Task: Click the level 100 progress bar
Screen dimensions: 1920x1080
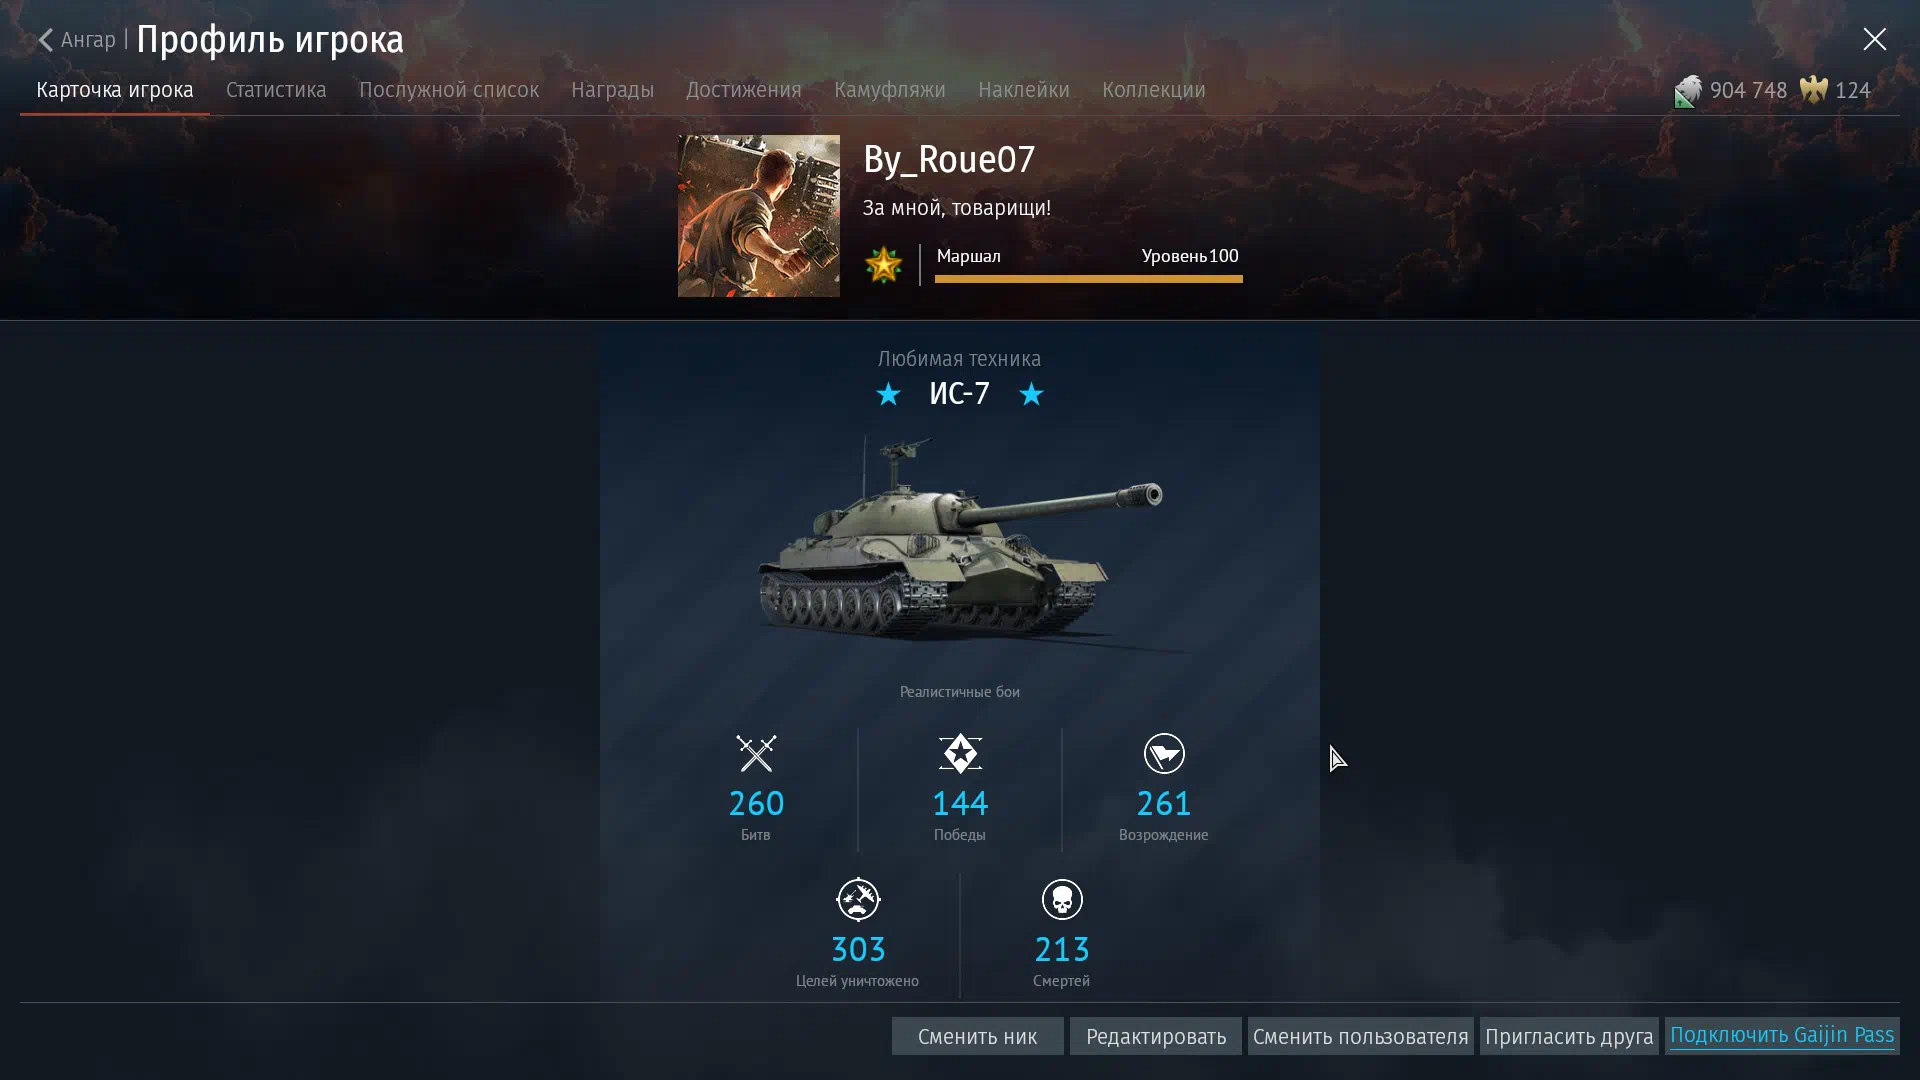Action: [x=1089, y=279]
